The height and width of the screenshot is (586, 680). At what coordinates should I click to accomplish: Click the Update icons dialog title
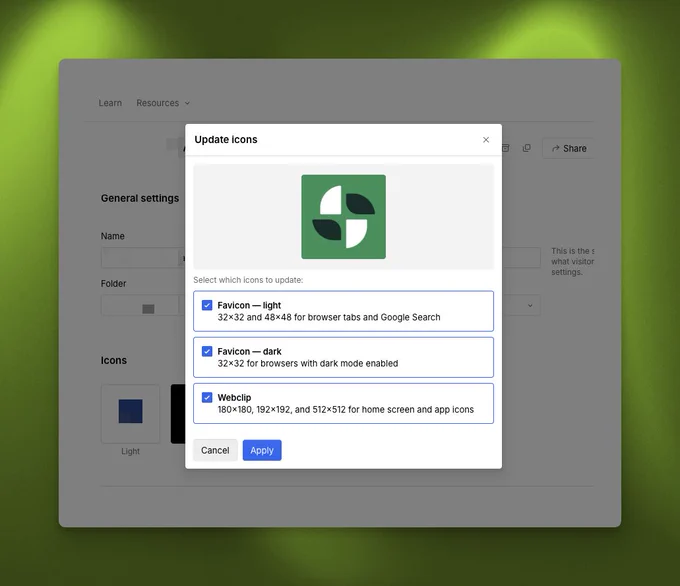226,140
